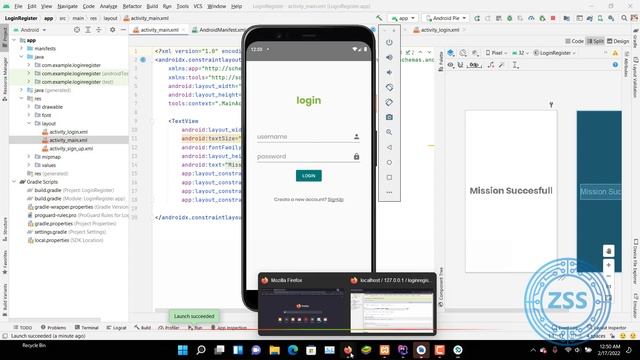Click the blue help question icon
640x360 pixels.
point(615,65)
